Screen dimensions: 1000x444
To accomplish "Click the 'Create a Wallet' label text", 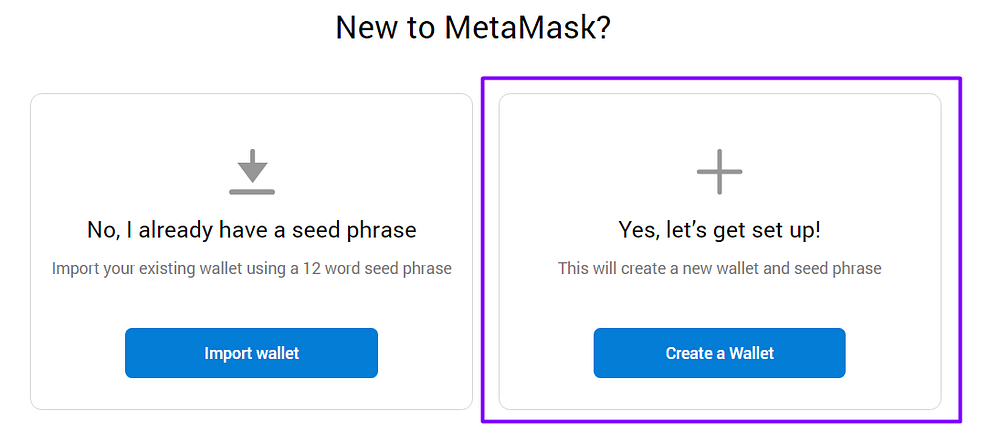I will coord(719,353).
